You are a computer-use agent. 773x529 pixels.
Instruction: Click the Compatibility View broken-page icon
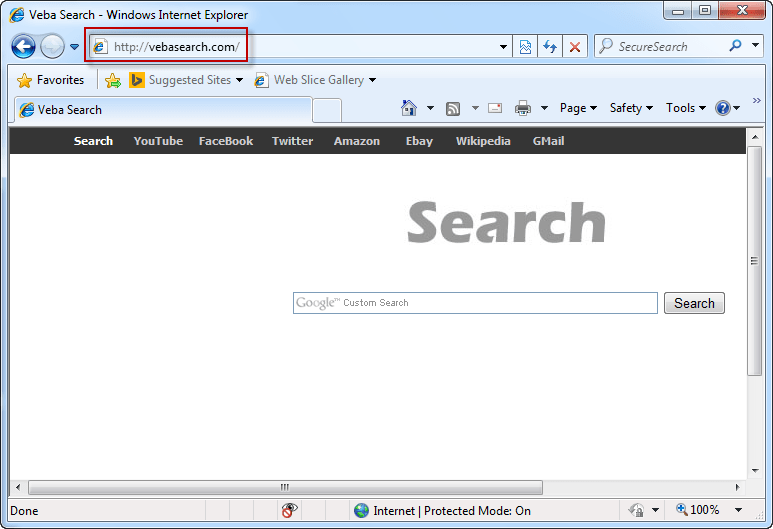pos(525,47)
